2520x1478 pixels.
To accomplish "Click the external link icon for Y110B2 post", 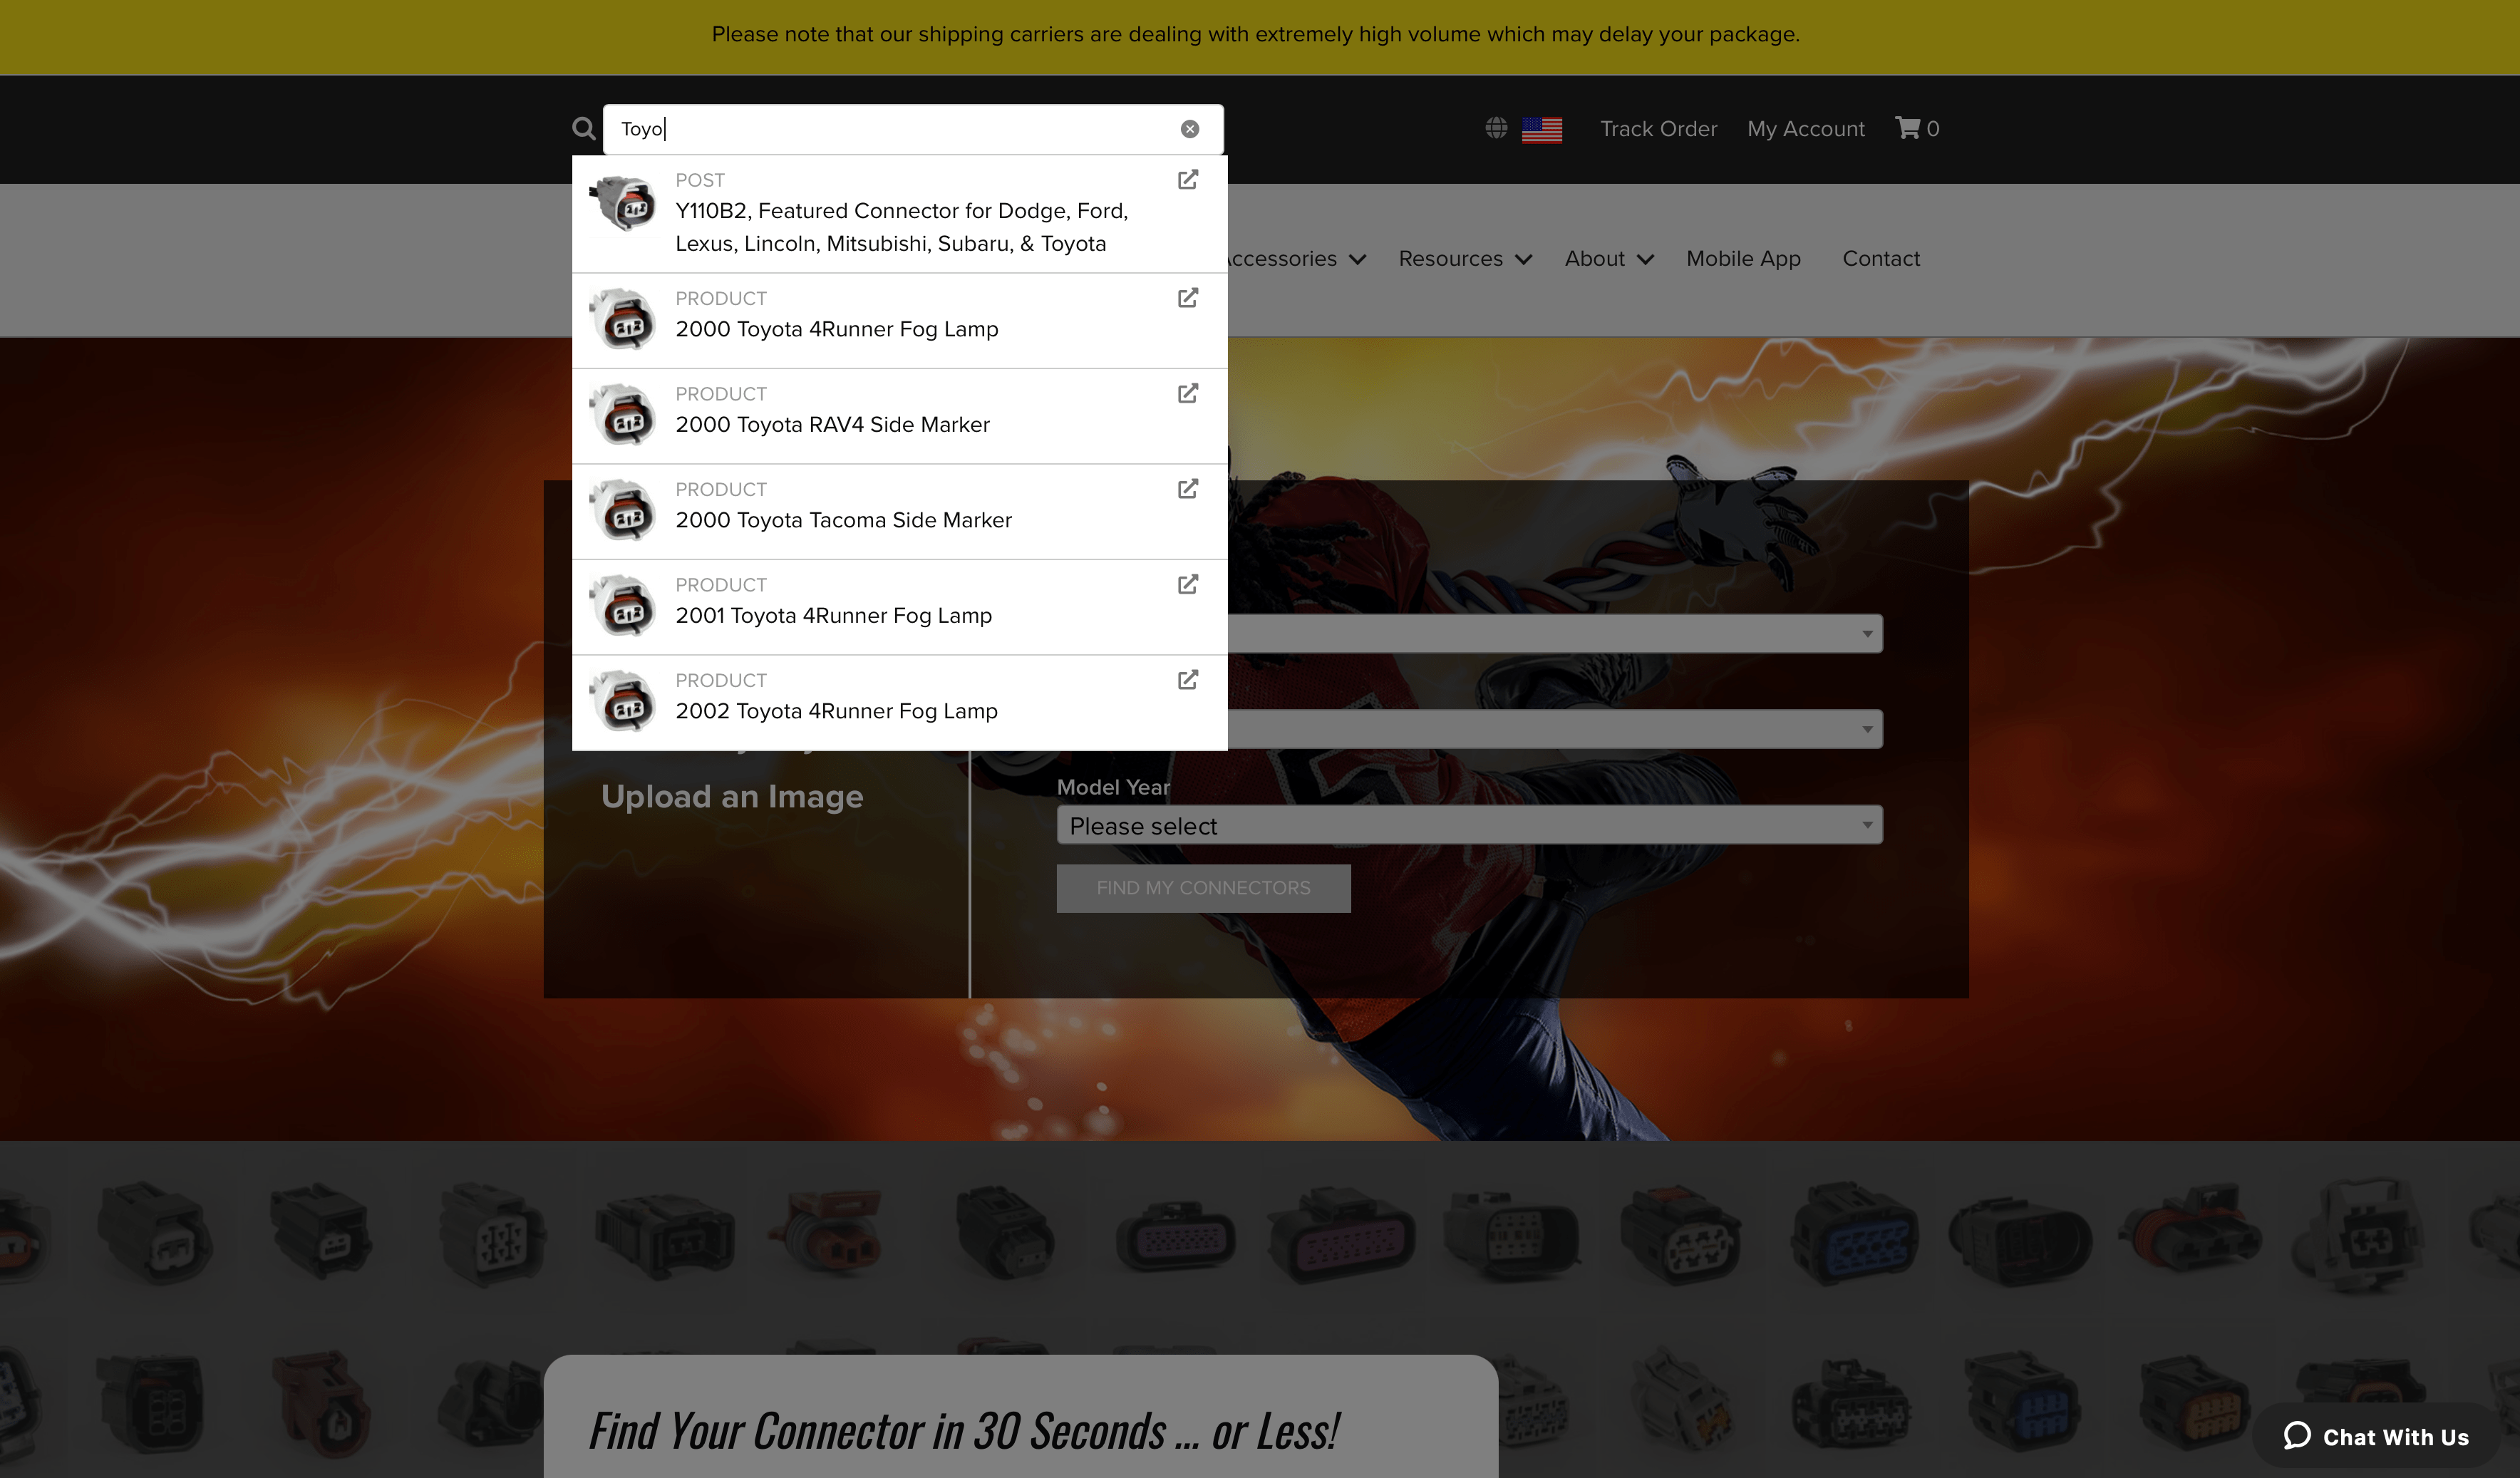I will click(1188, 180).
